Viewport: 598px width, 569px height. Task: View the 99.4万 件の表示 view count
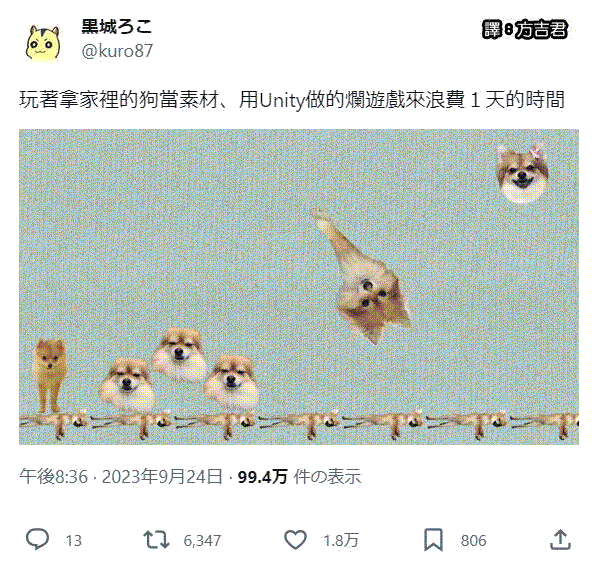299,477
